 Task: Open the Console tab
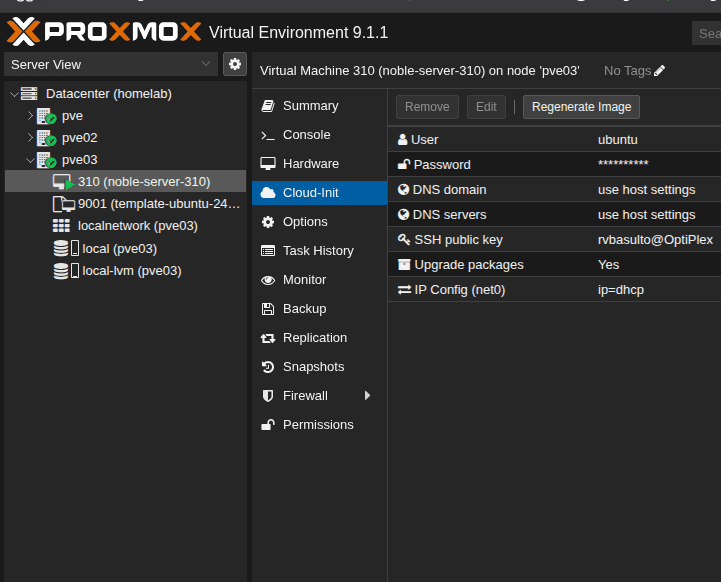pyautogui.click(x=306, y=135)
